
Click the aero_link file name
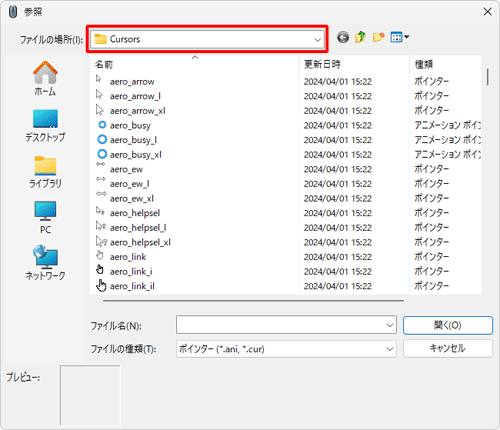tap(128, 257)
